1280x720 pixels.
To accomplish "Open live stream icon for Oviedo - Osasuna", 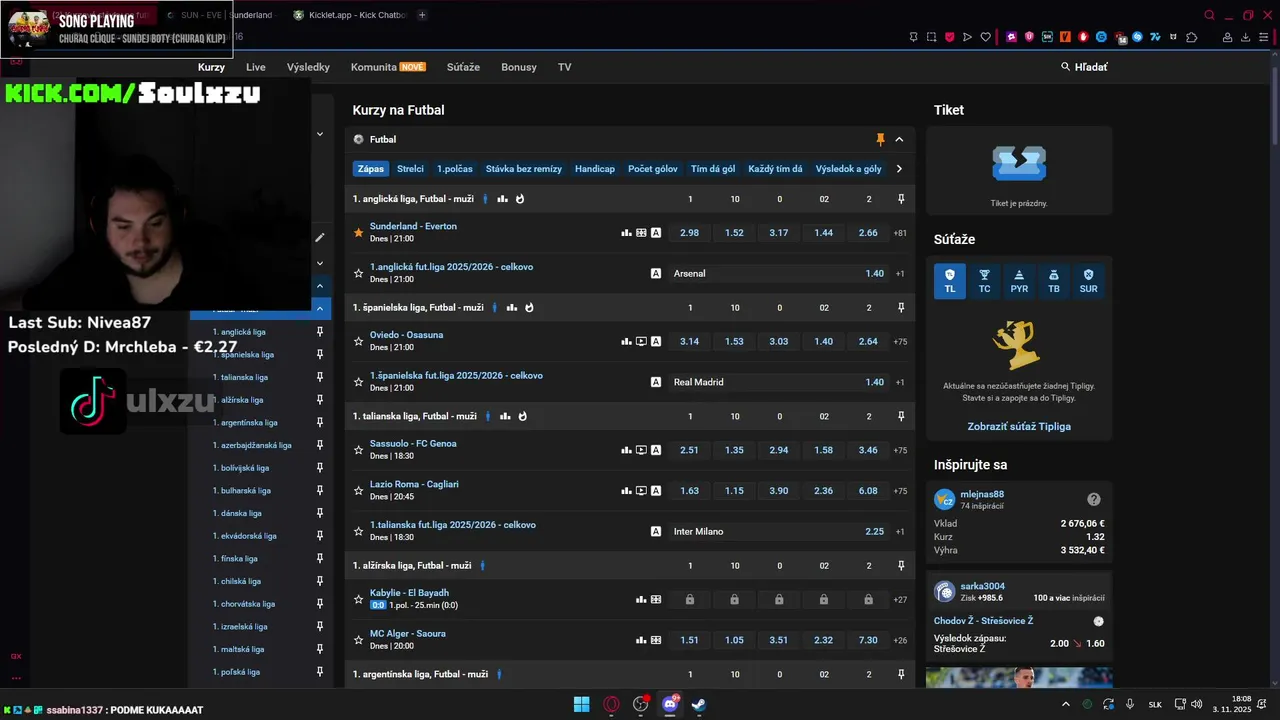I will 641,341.
